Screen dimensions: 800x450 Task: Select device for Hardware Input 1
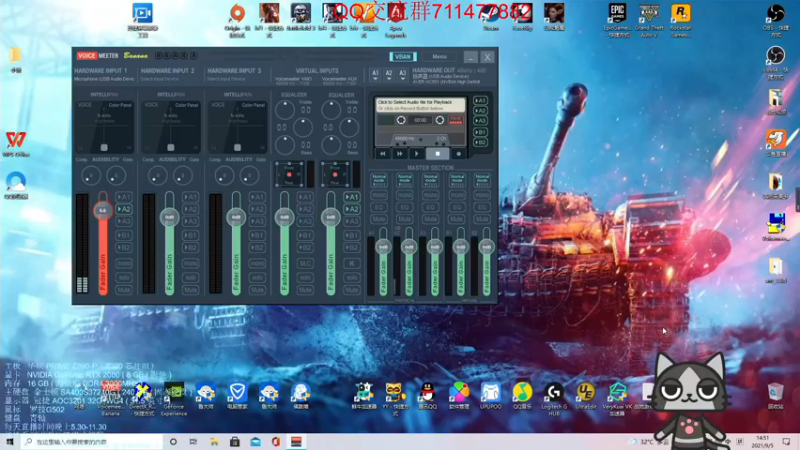(x=104, y=79)
